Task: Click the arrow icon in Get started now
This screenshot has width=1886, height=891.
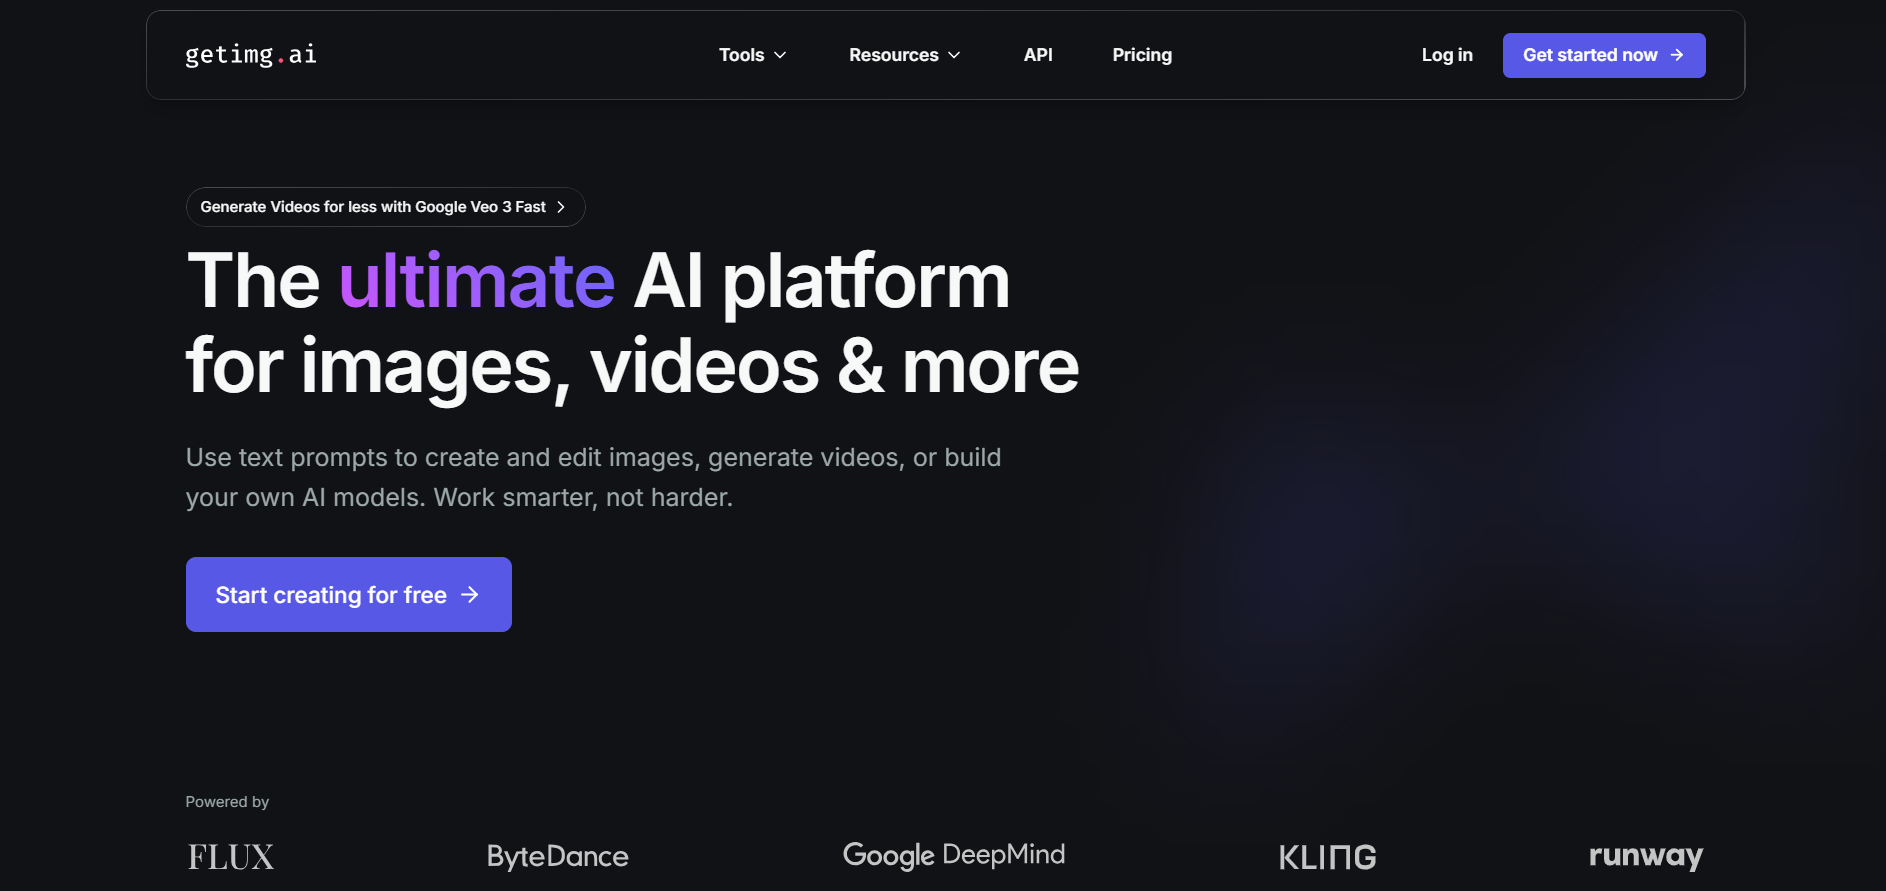Action: click(x=1677, y=55)
